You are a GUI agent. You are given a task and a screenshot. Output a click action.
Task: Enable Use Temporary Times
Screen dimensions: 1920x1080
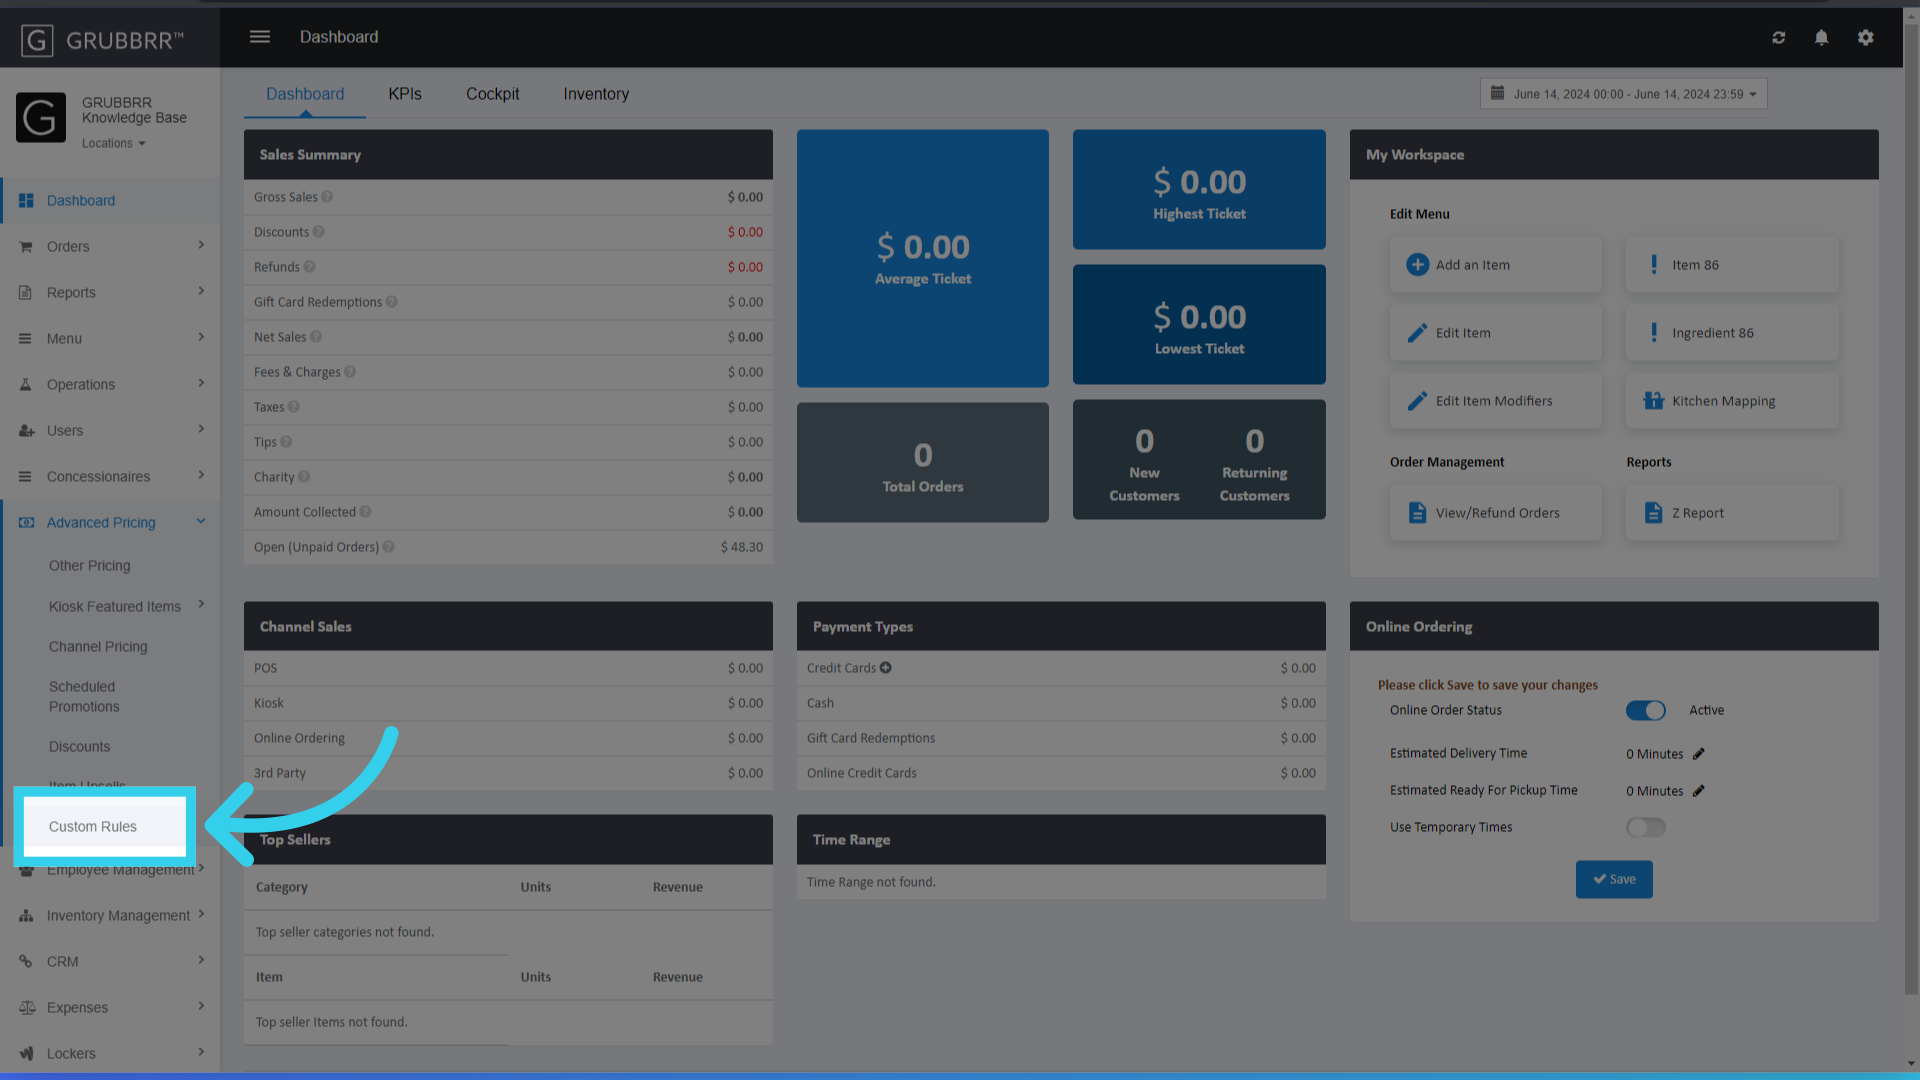[1645, 827]
